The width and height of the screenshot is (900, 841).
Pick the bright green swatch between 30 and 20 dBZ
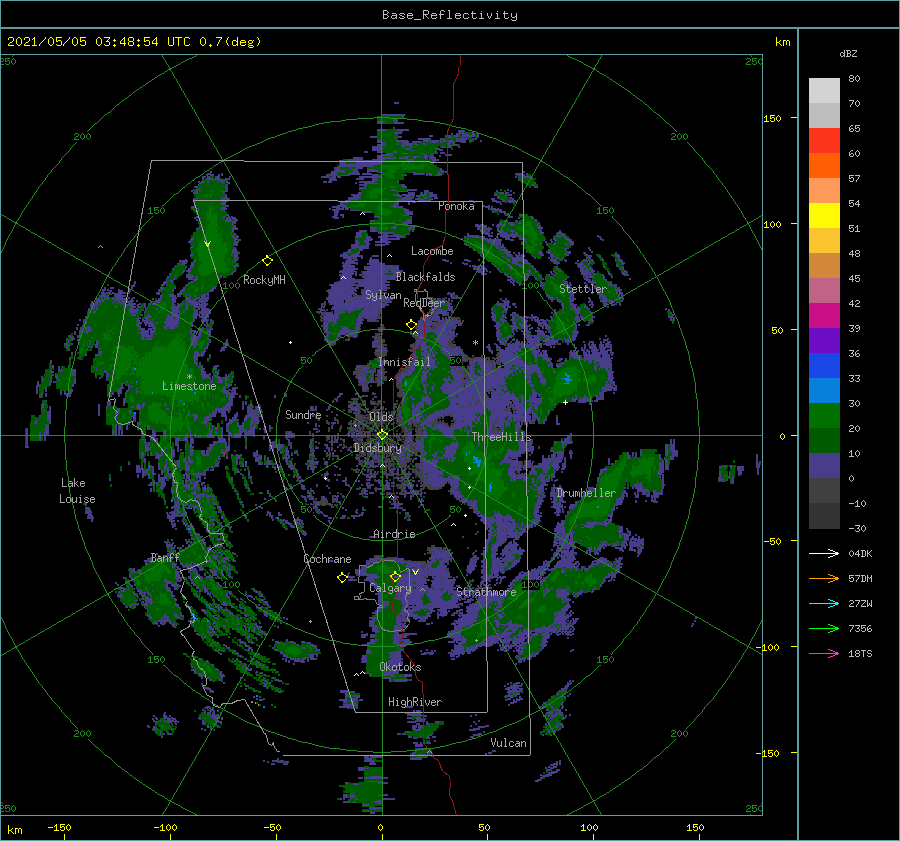point(824,416)
